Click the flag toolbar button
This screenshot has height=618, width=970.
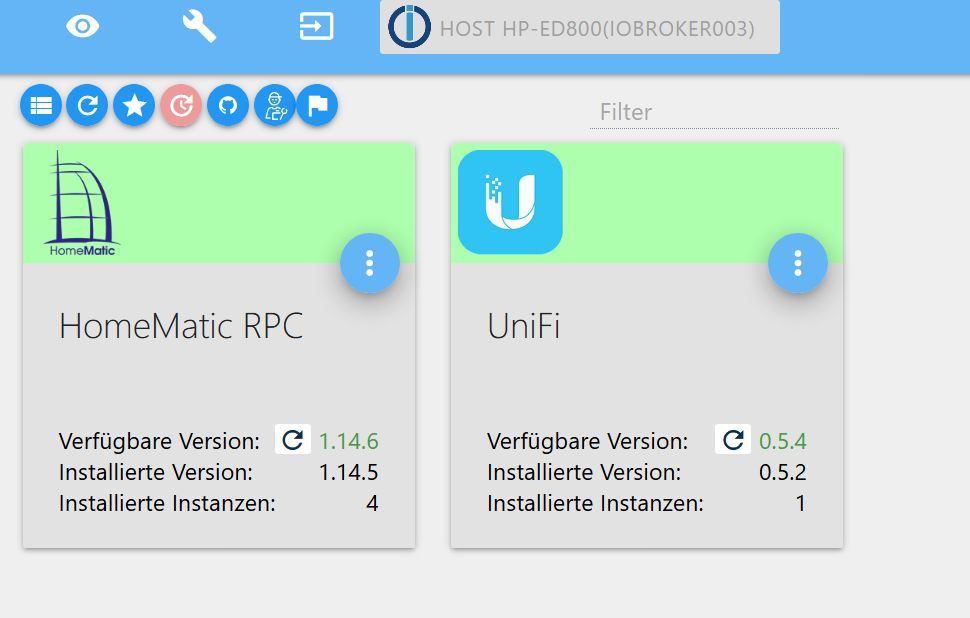[317, 105]
